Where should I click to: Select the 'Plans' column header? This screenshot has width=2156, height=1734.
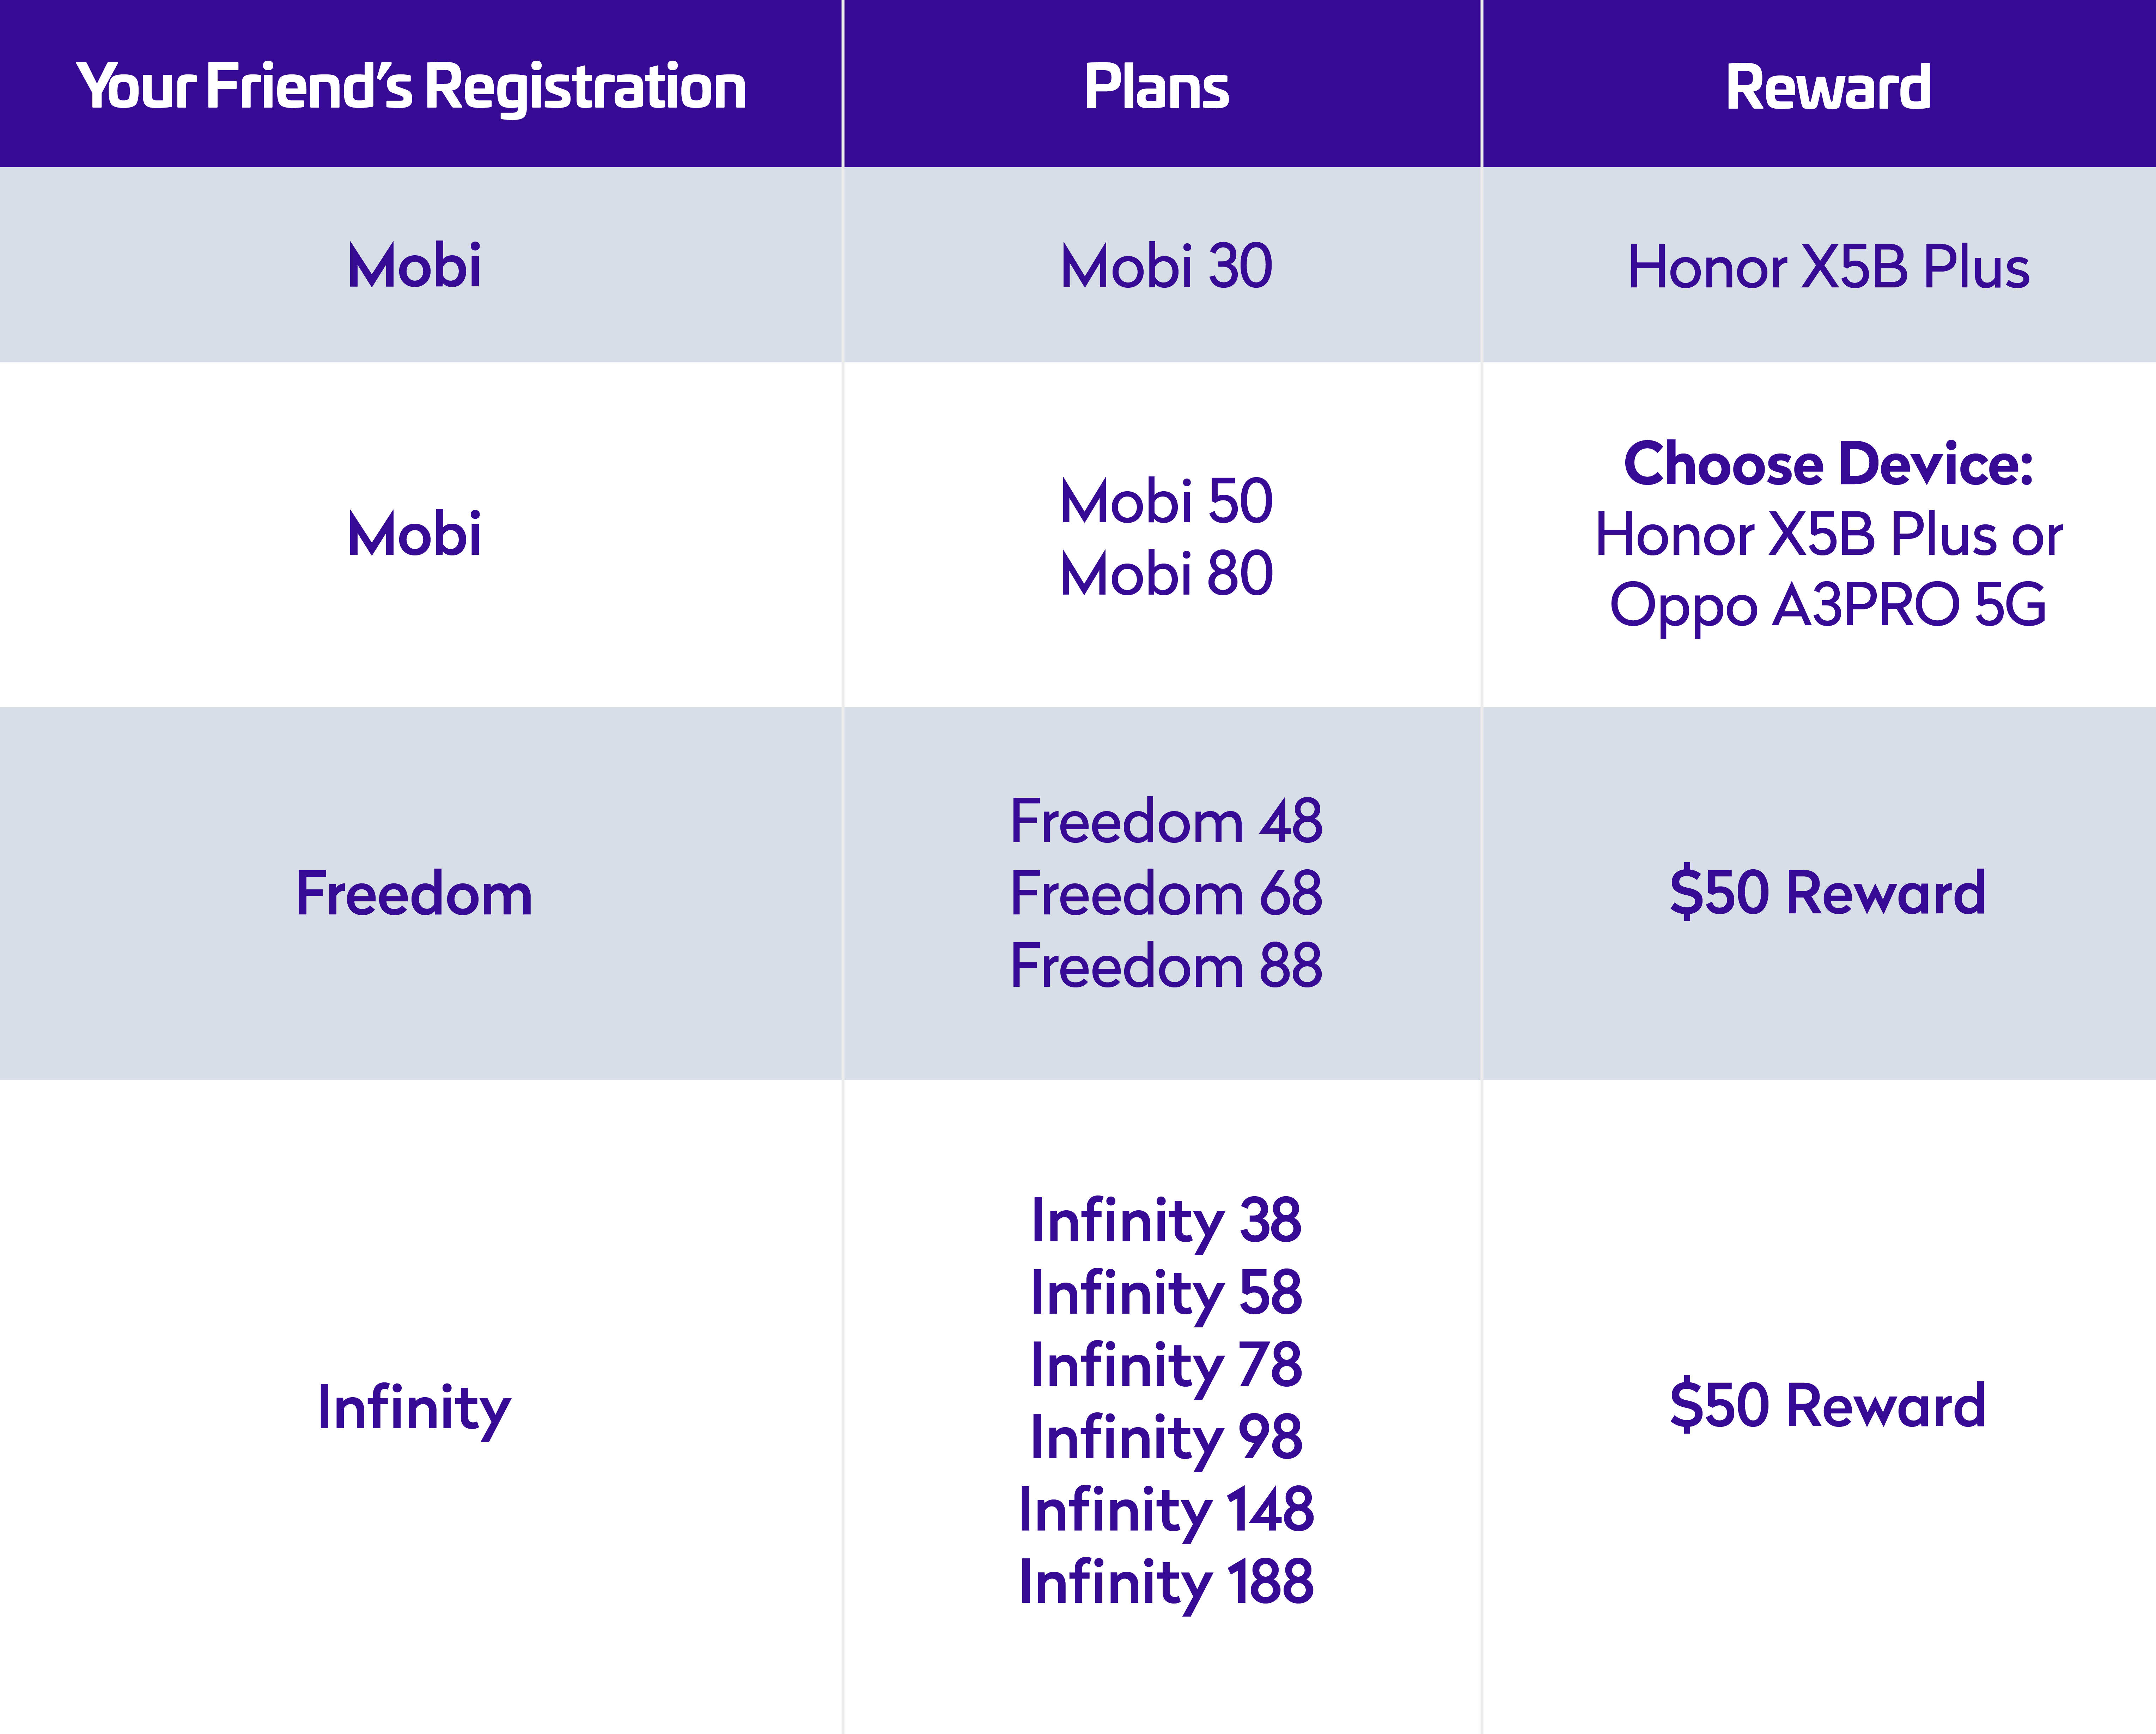click(1157, 87)
